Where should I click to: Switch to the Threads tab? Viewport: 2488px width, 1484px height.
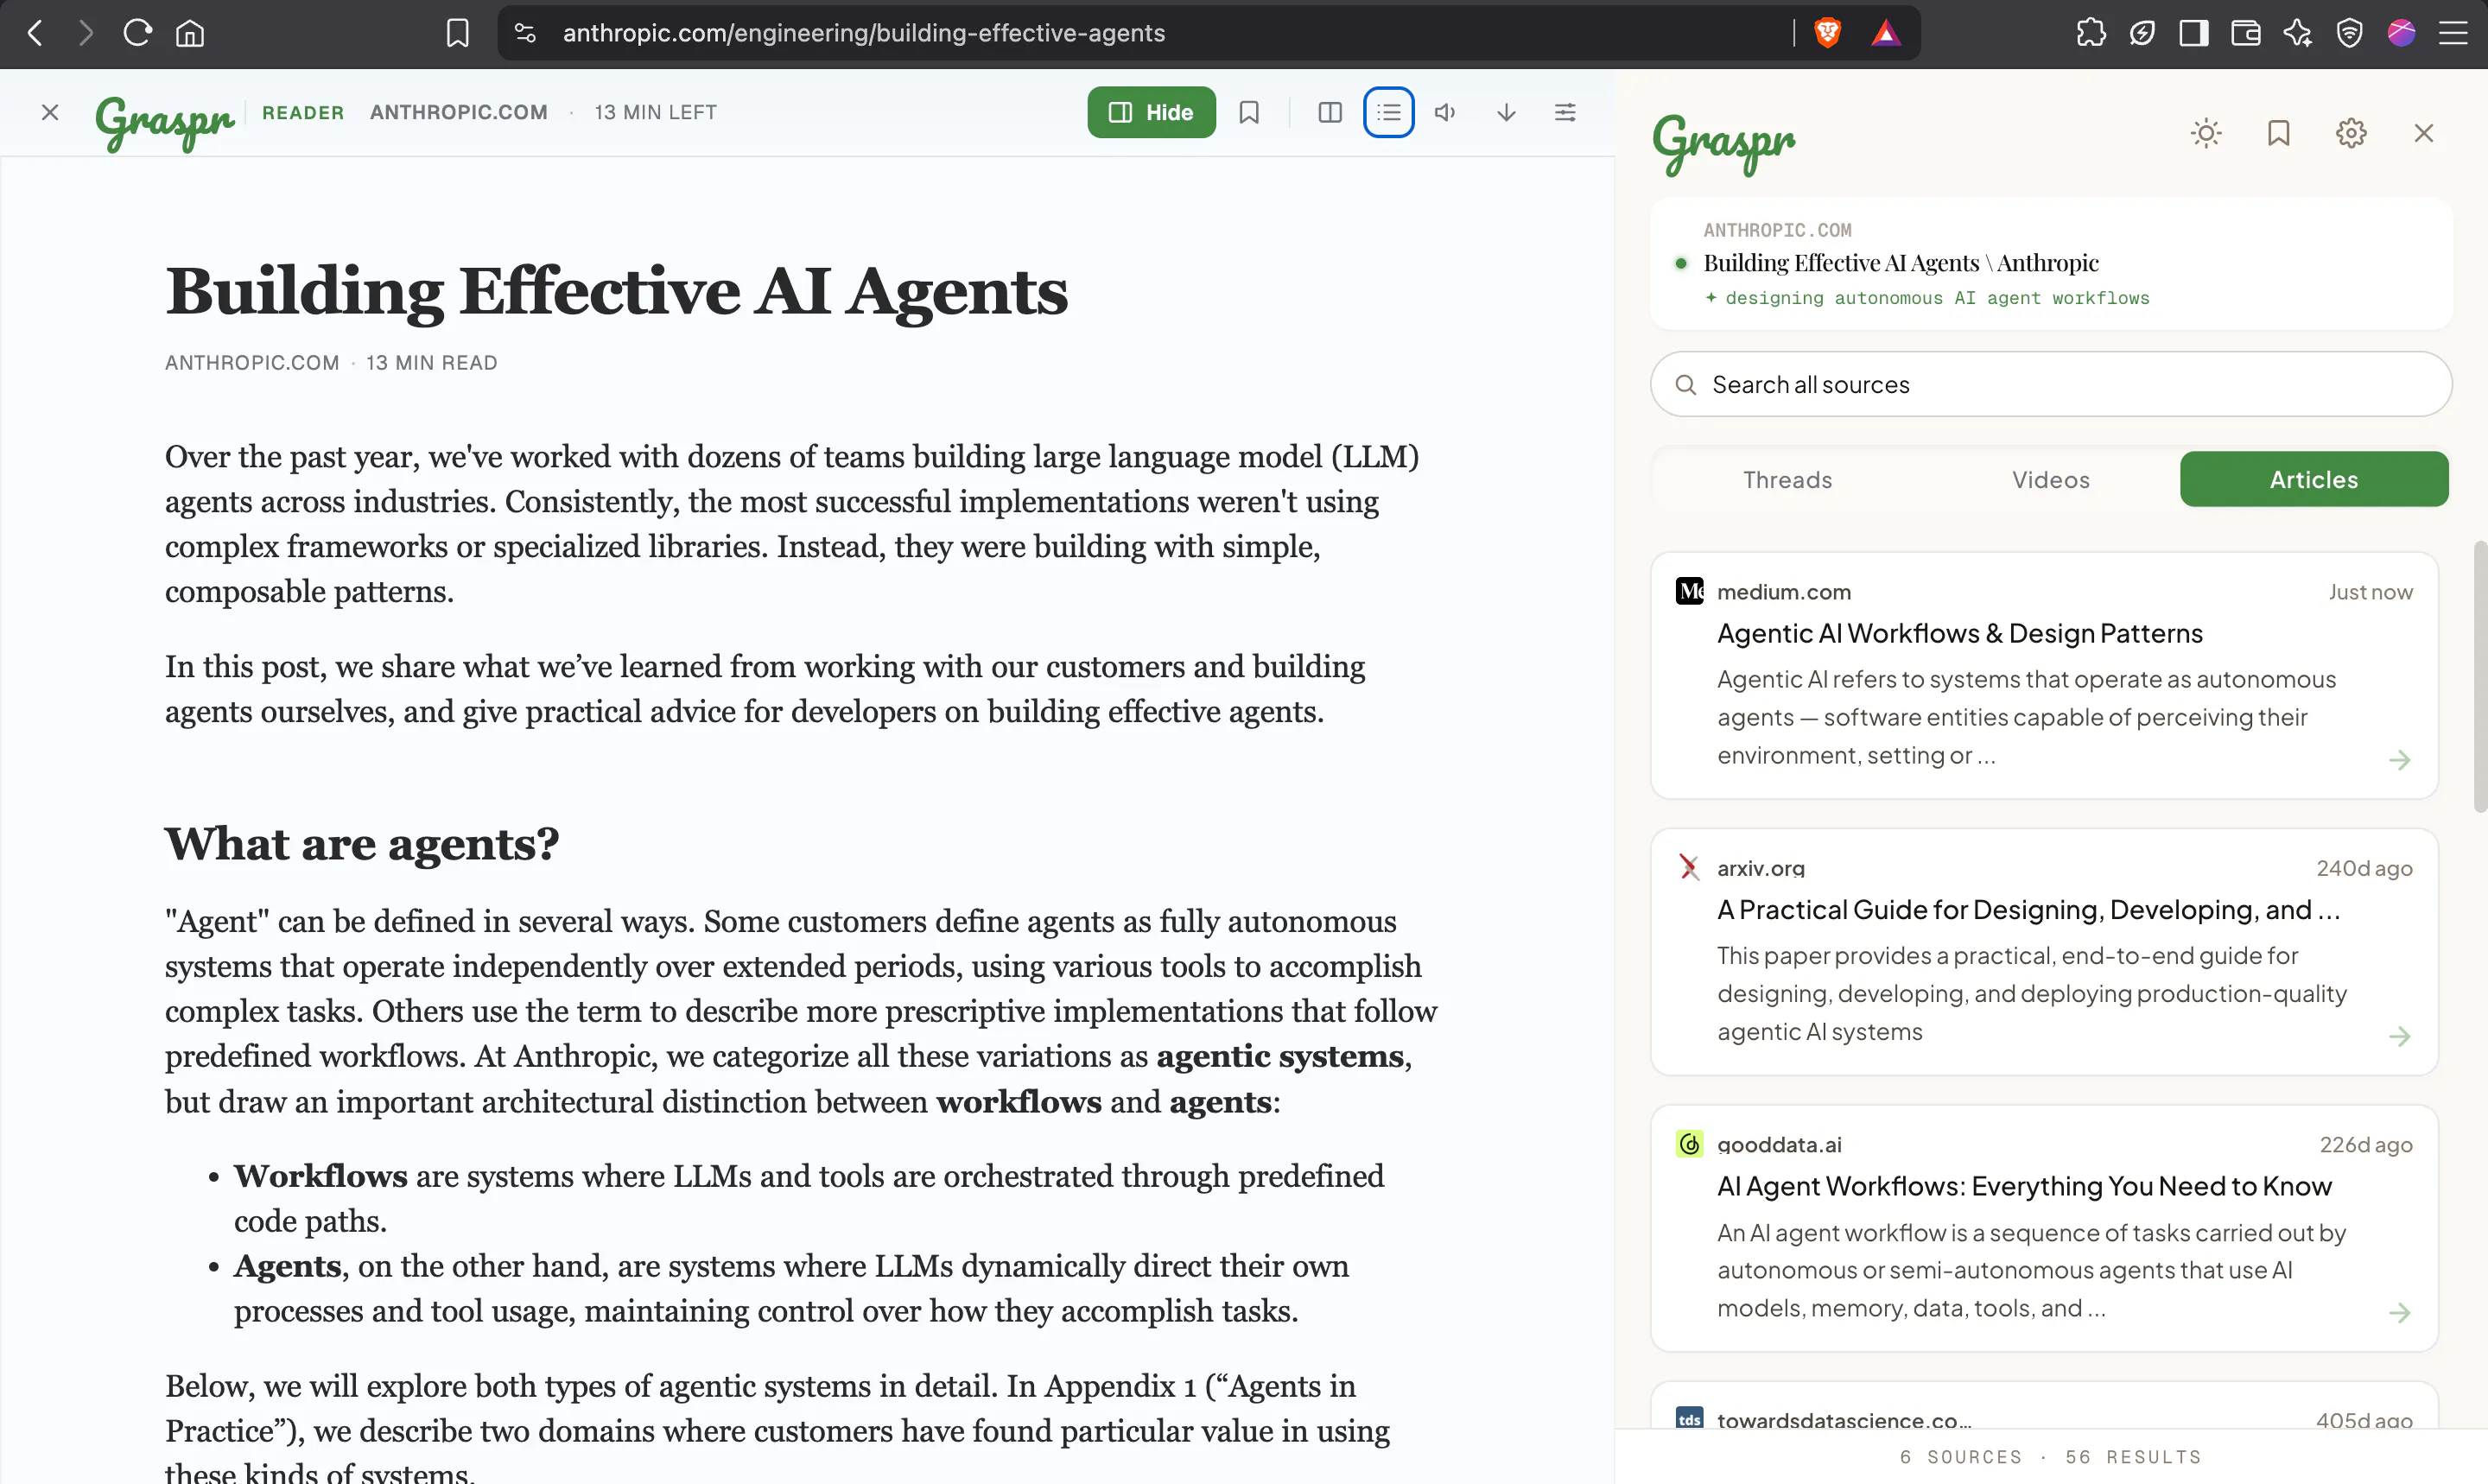[x=1788, y=480]
